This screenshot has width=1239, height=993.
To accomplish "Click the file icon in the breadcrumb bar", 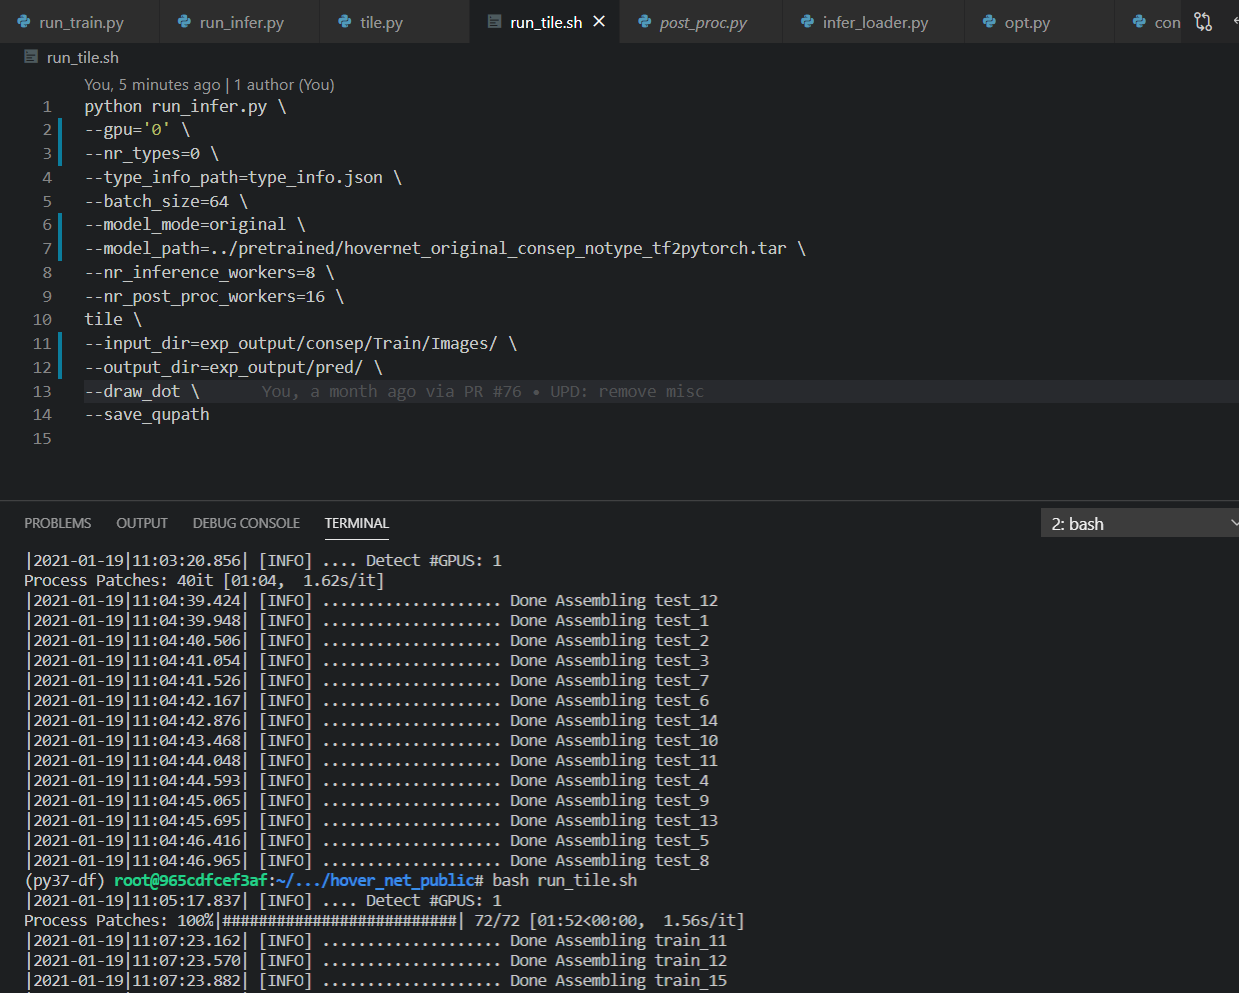I will 29,57.
